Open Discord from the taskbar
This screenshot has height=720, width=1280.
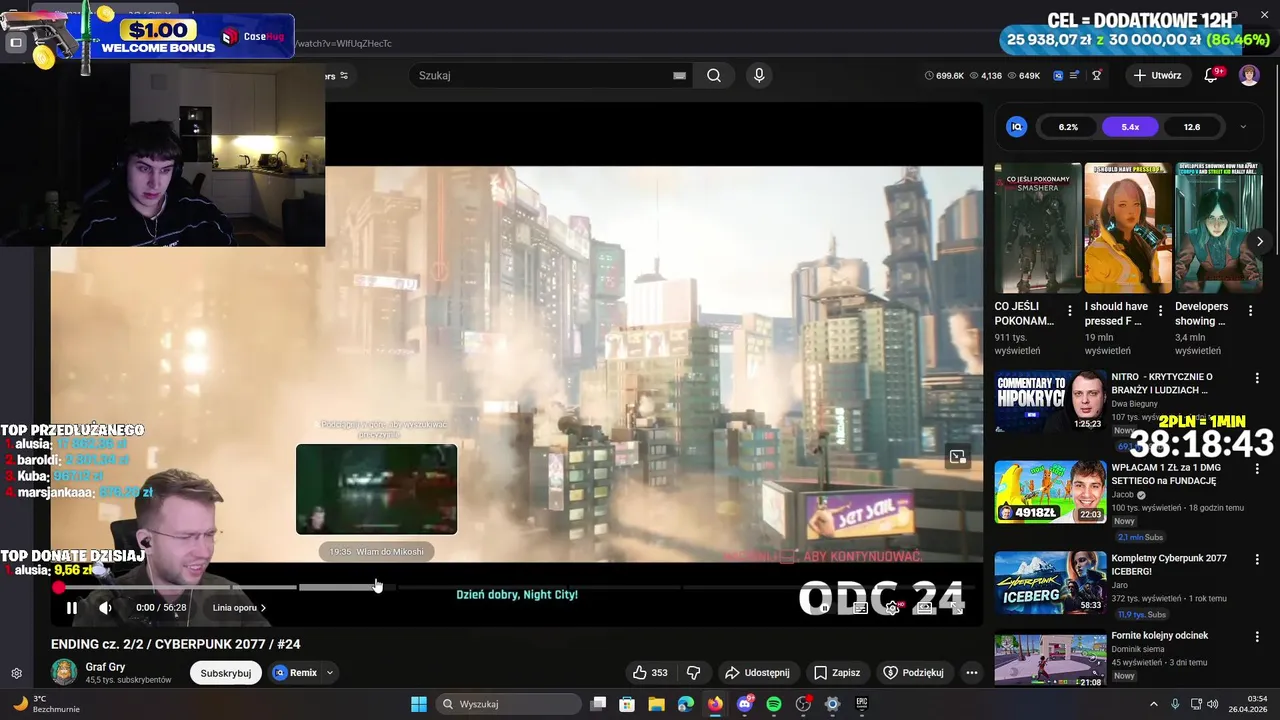(744, 704)
